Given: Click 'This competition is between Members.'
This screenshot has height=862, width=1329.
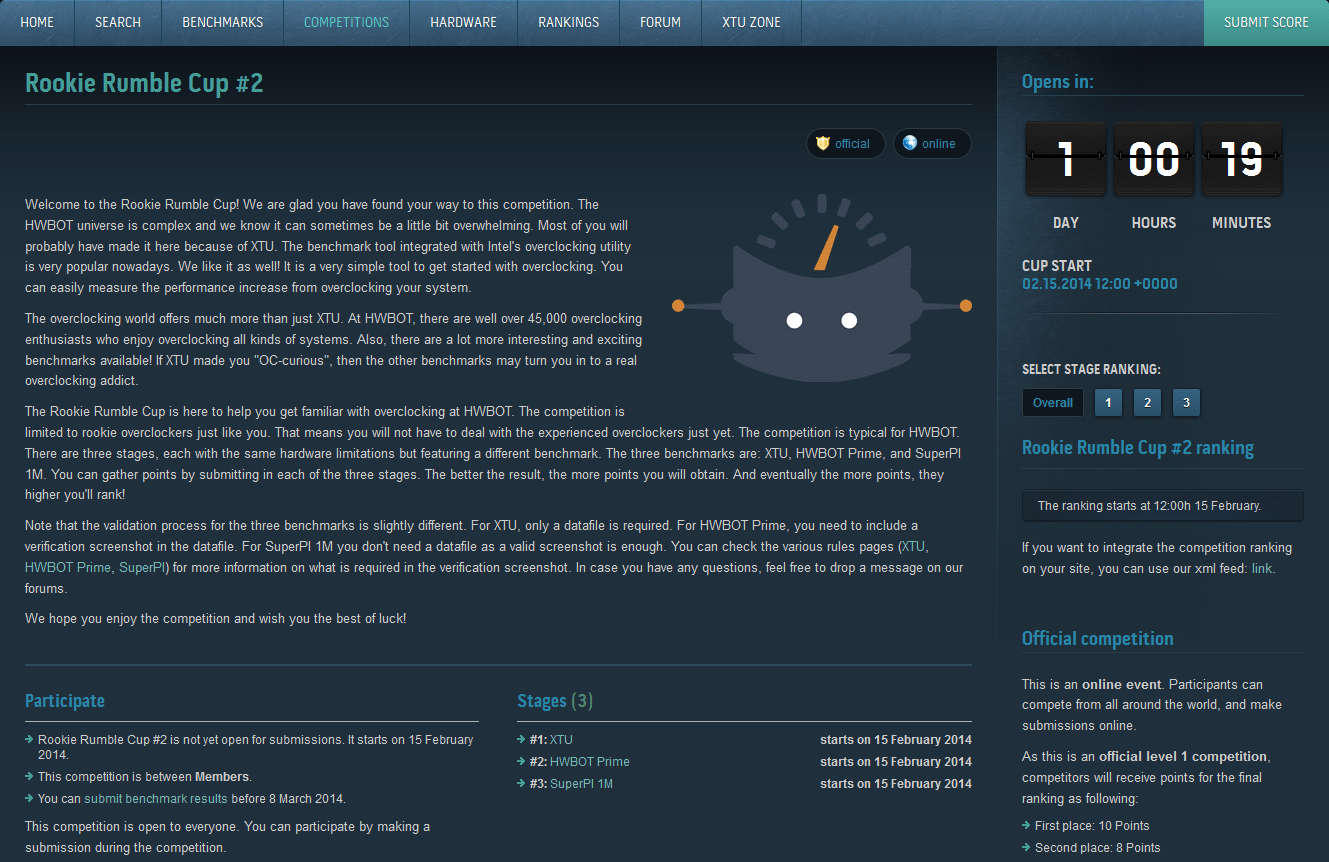Looking at the screenshot, I should 144,777.
